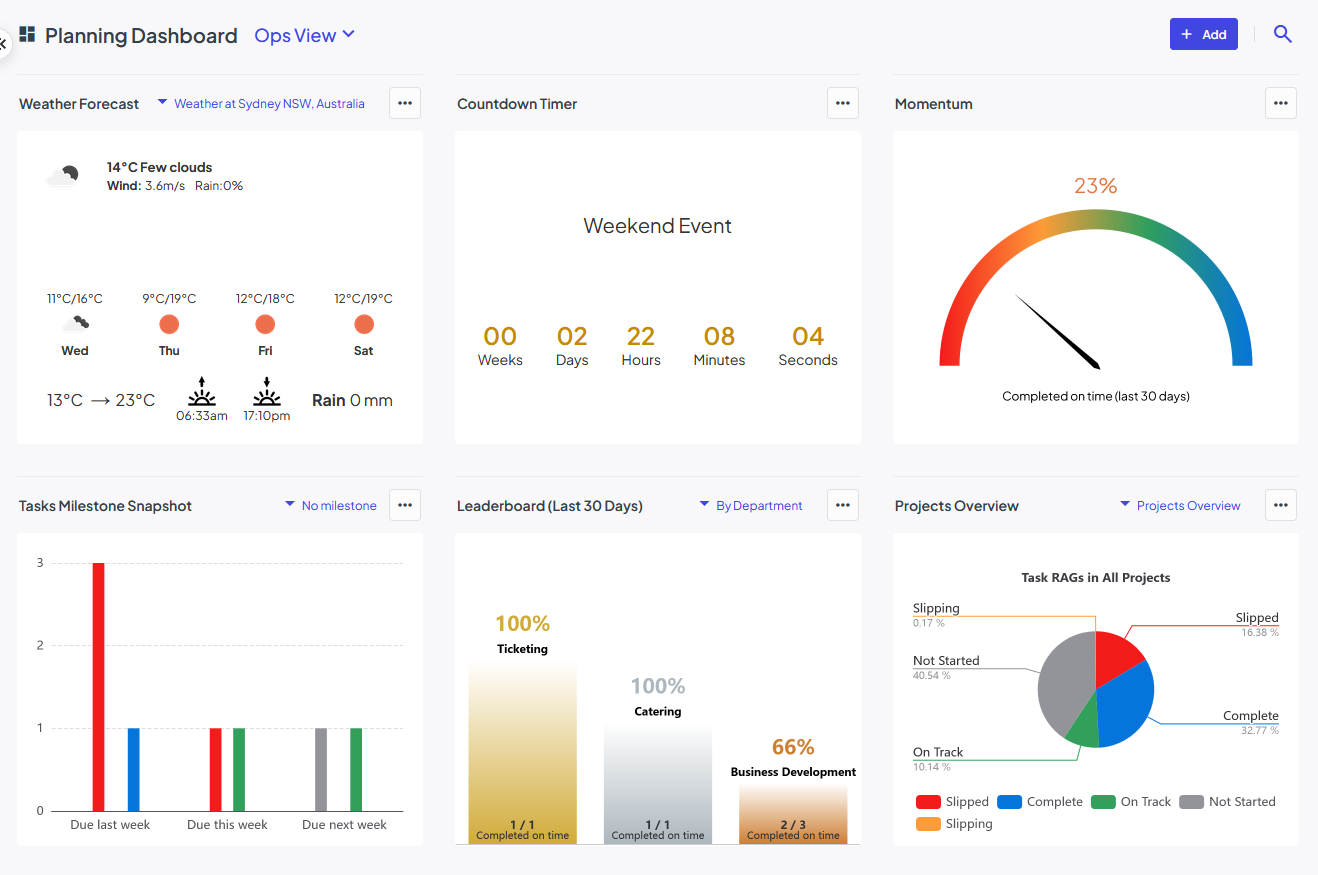Click the 23% momentum value
1318x875 pixels.
click(1096, 185)
